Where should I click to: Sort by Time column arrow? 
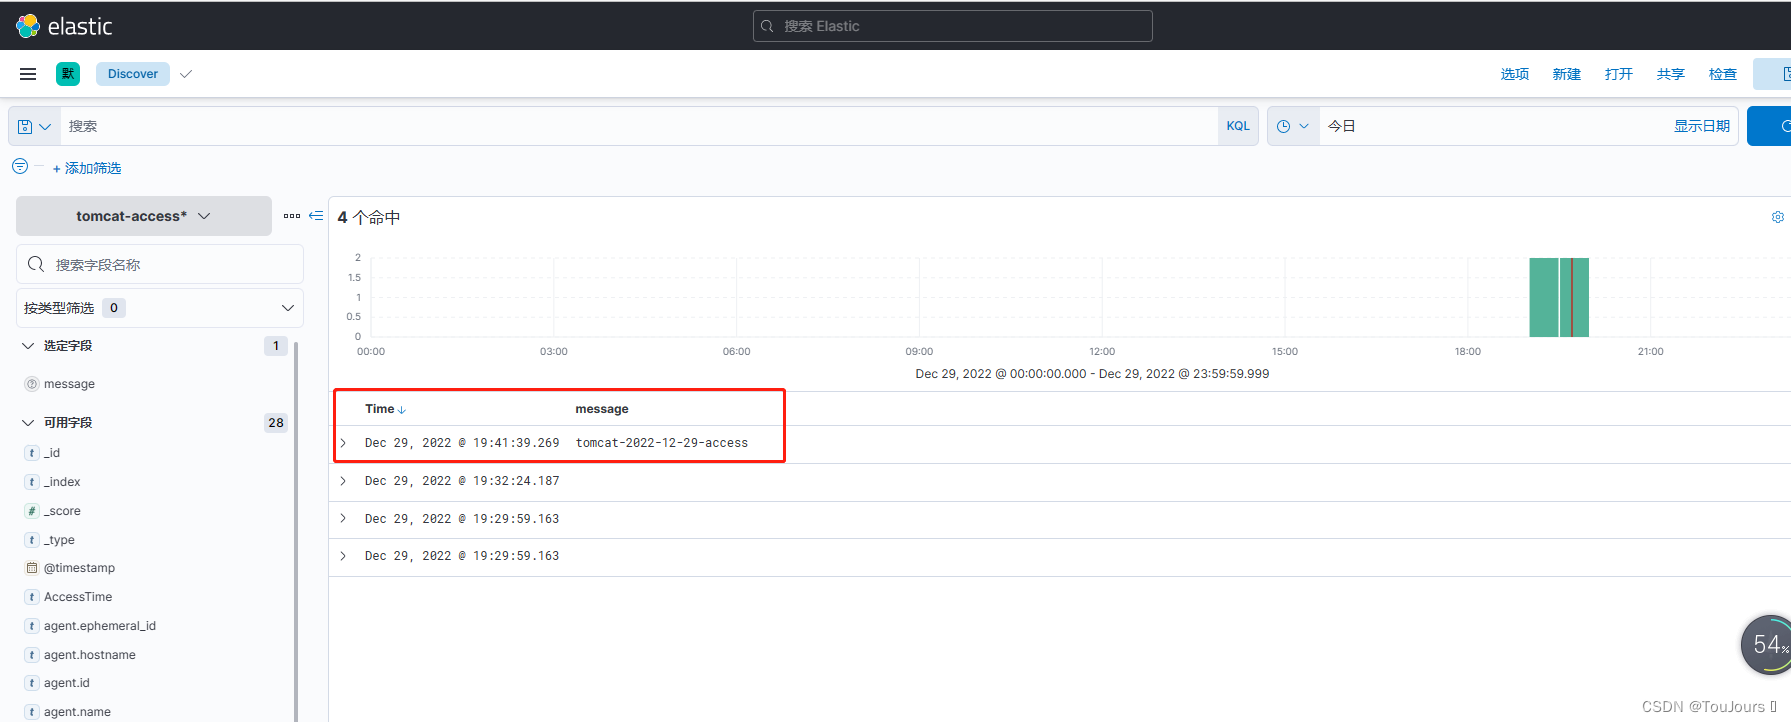[x=402, y=410]
